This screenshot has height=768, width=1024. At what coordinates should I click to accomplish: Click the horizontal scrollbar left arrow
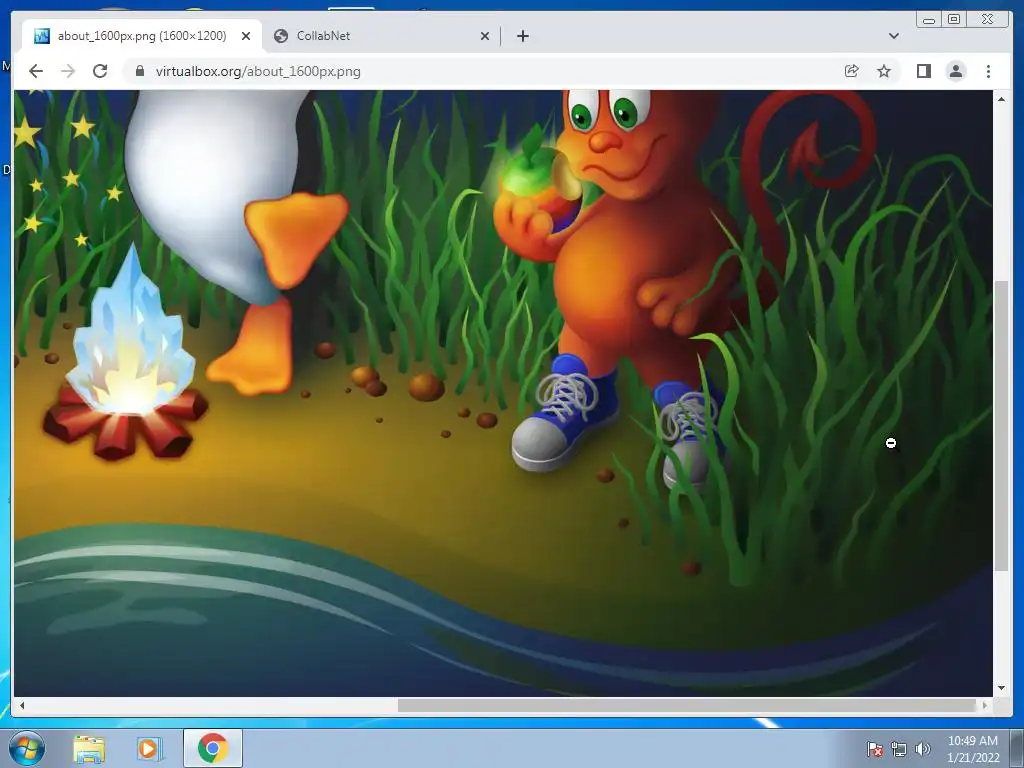pos(22,705)
